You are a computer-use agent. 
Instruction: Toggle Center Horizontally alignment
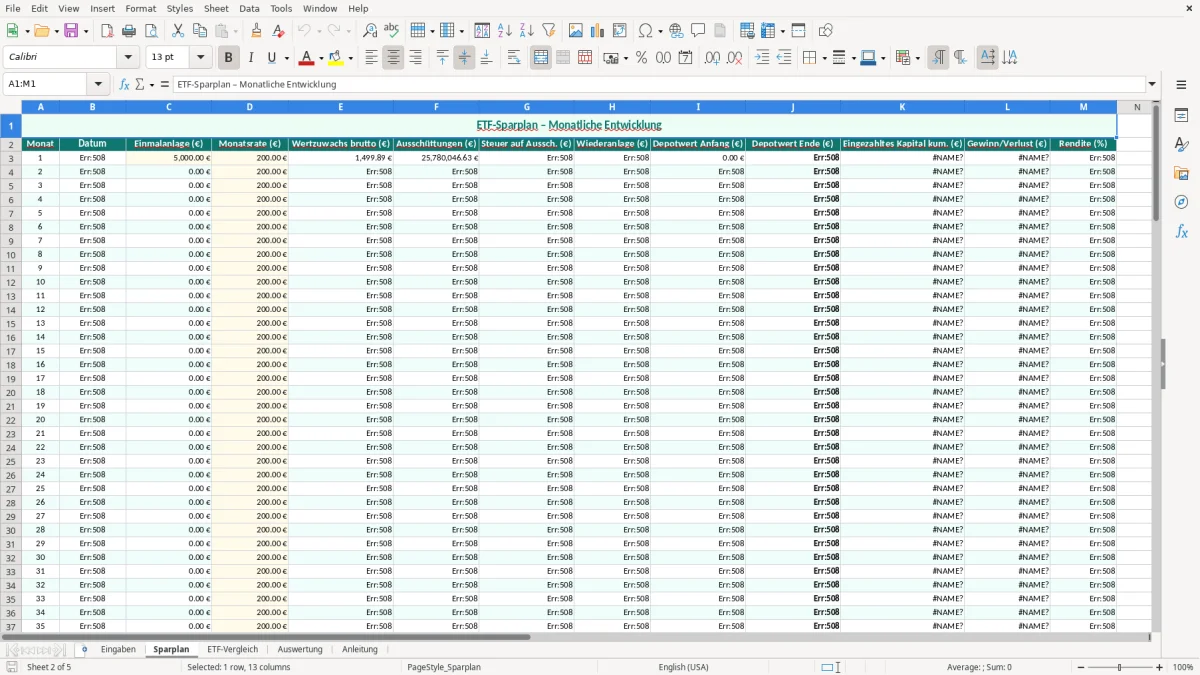(393, 58)
